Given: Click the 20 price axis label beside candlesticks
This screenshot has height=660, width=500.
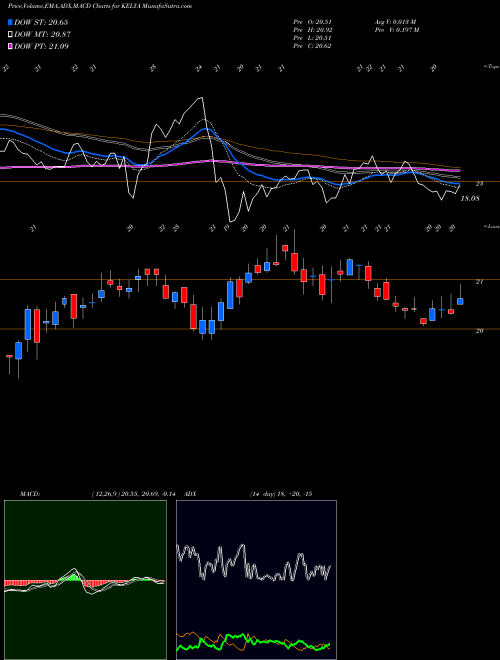Looking at the screenshot, I should click(x=479, y=331).
